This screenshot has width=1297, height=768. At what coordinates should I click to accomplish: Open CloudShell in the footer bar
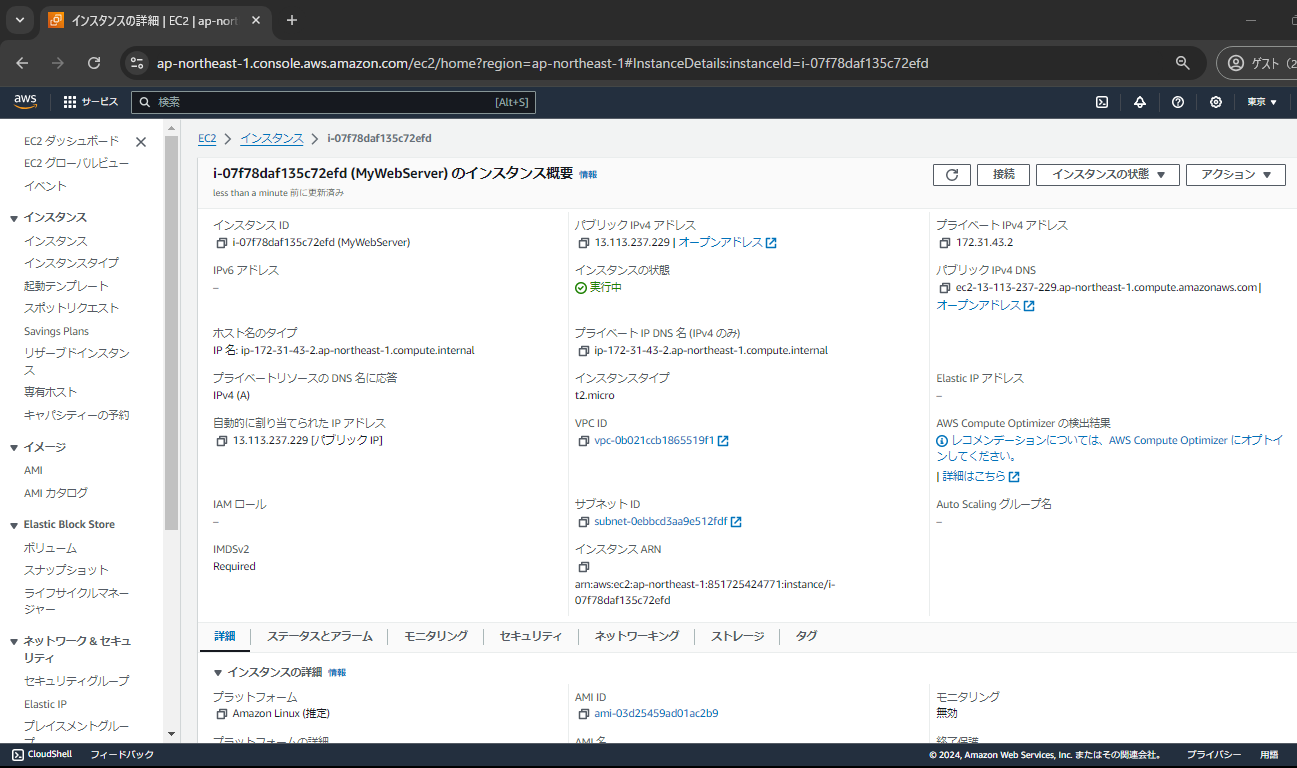(x=41, y=755)
